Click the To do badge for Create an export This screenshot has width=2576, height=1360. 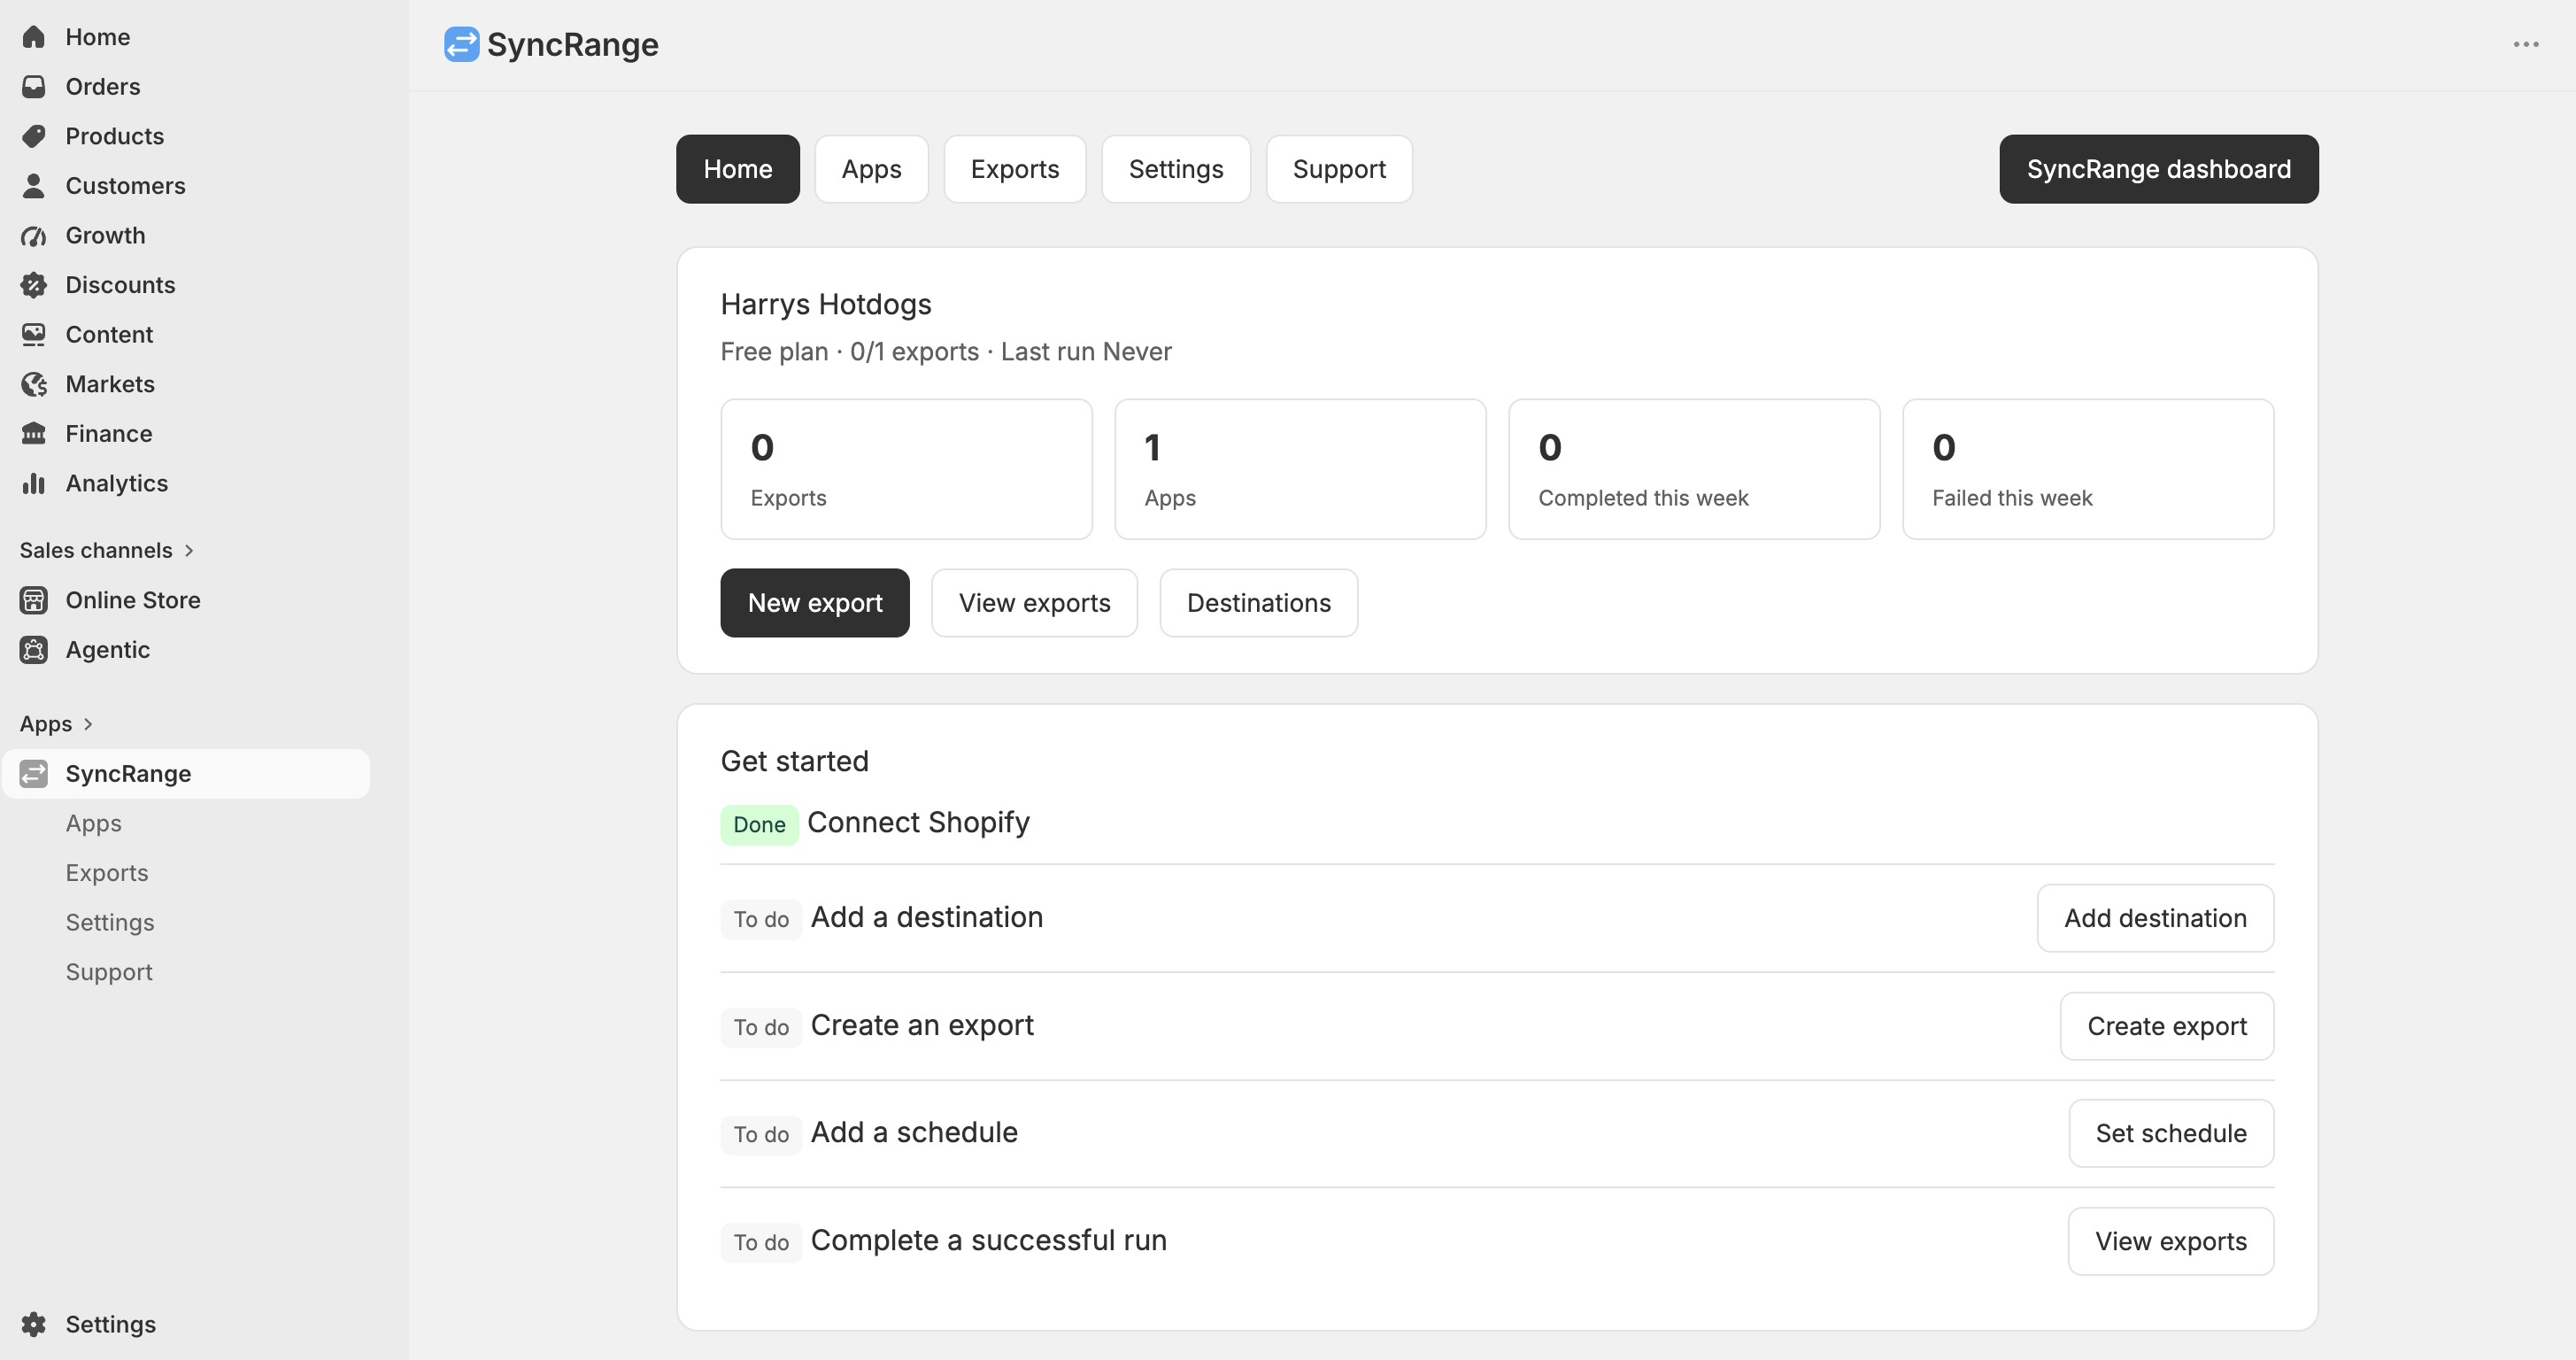click(x=761, y=1027)
